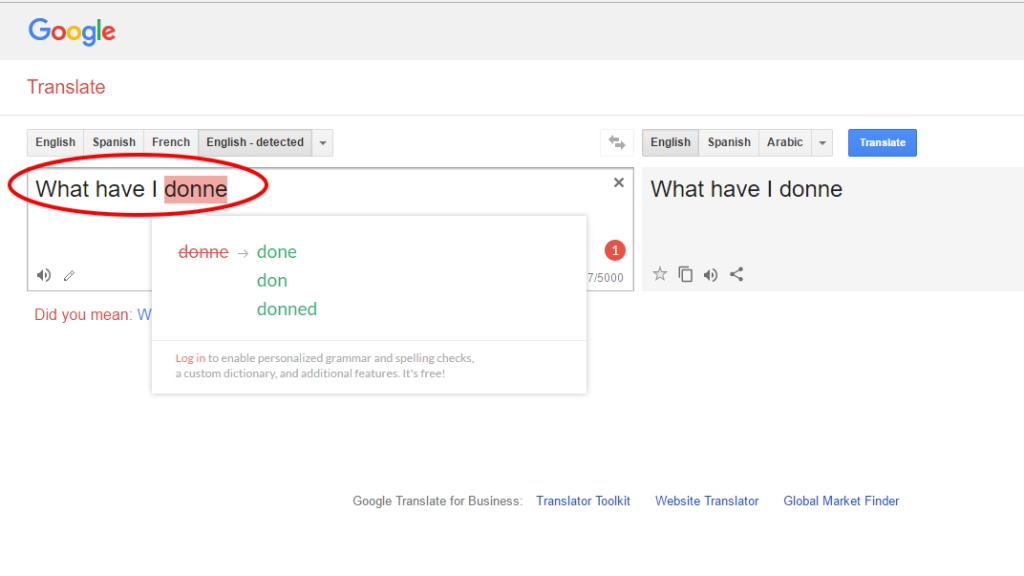This screenshot has width=1024, height=576.
Task: Click the Translate page title link
Action: [x=66, y=87]
